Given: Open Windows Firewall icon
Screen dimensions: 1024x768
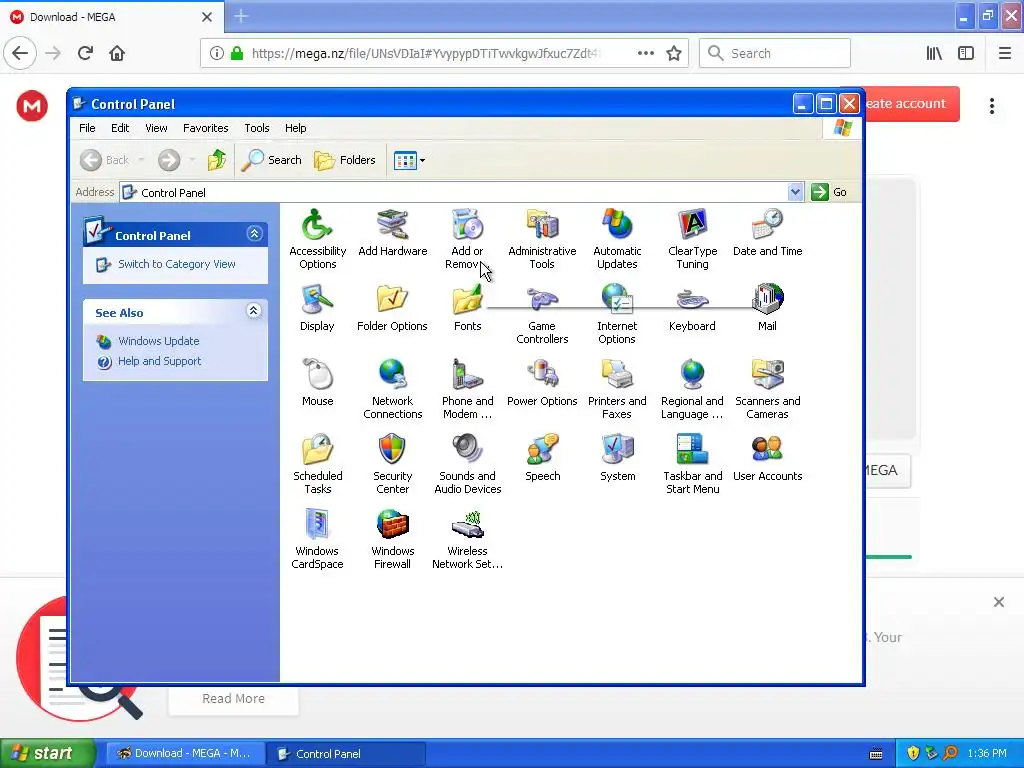Looking at the screenshot, I should click(392, 539).
